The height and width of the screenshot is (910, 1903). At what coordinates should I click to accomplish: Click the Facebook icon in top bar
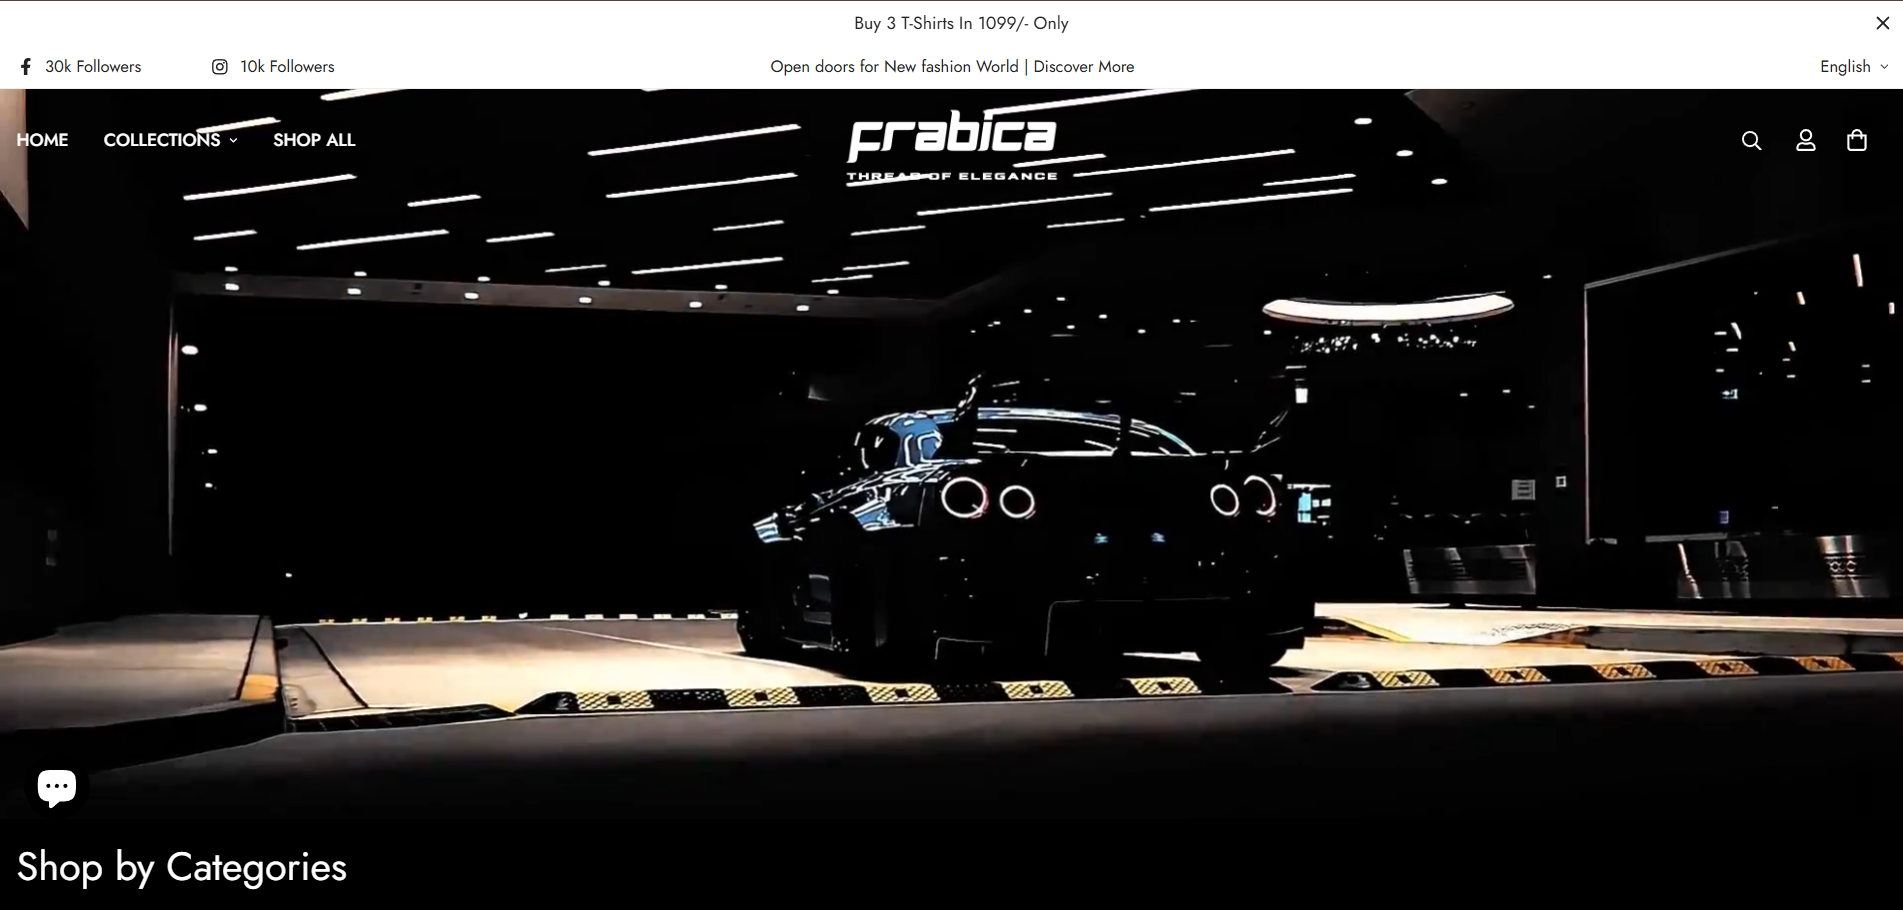pyautogui.click(x=26, y=67)
